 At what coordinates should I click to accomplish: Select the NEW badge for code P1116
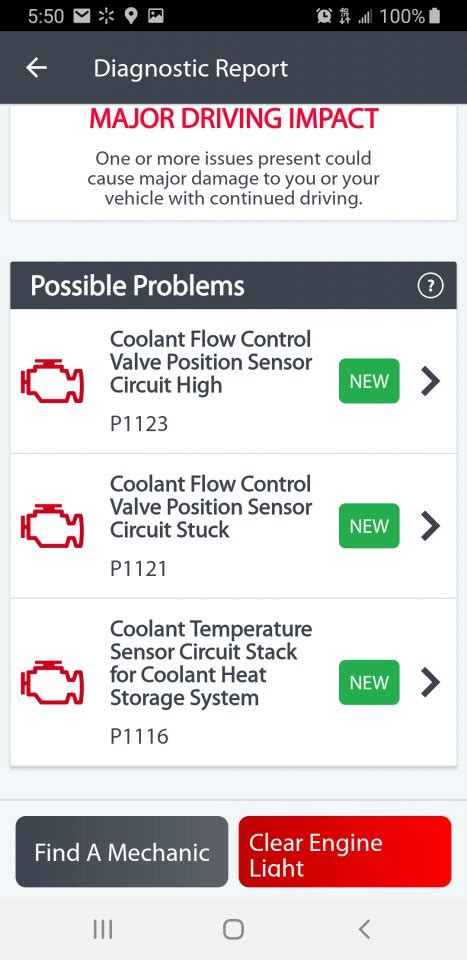[x=369, y=682]
